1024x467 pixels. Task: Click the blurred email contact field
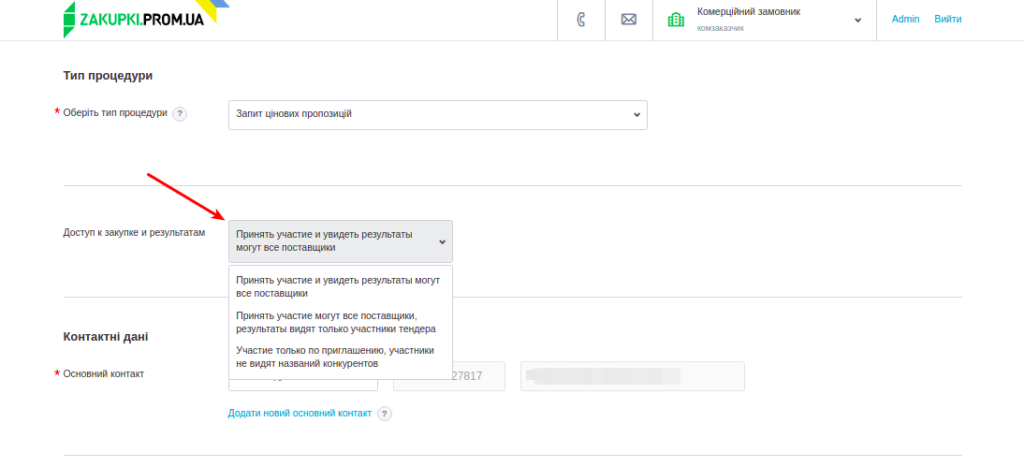point(632,376)
